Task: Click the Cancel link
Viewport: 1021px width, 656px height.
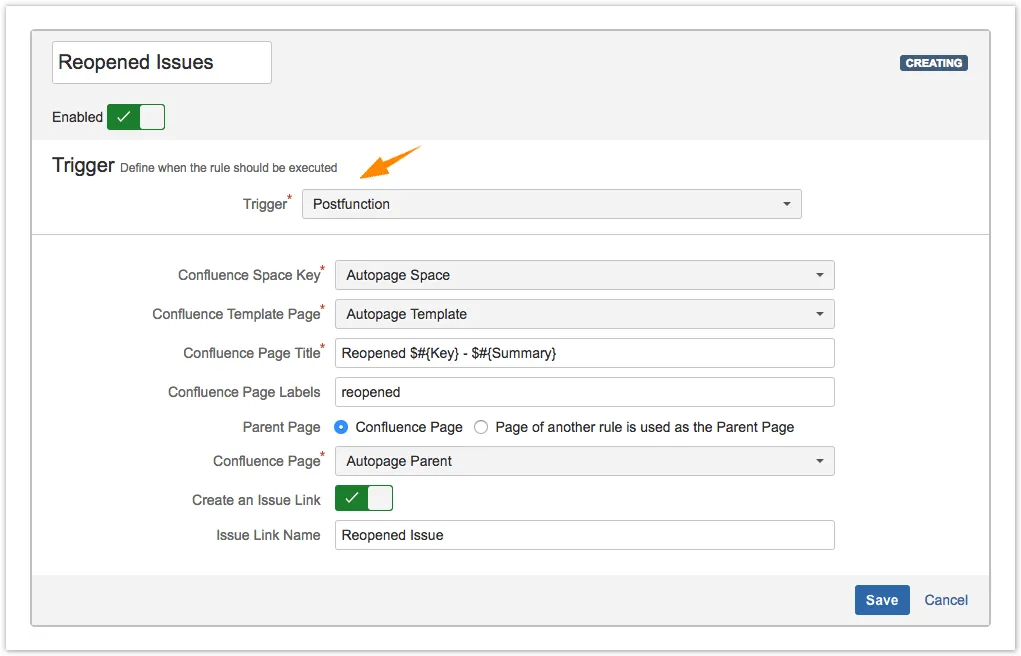Action: 945,600
